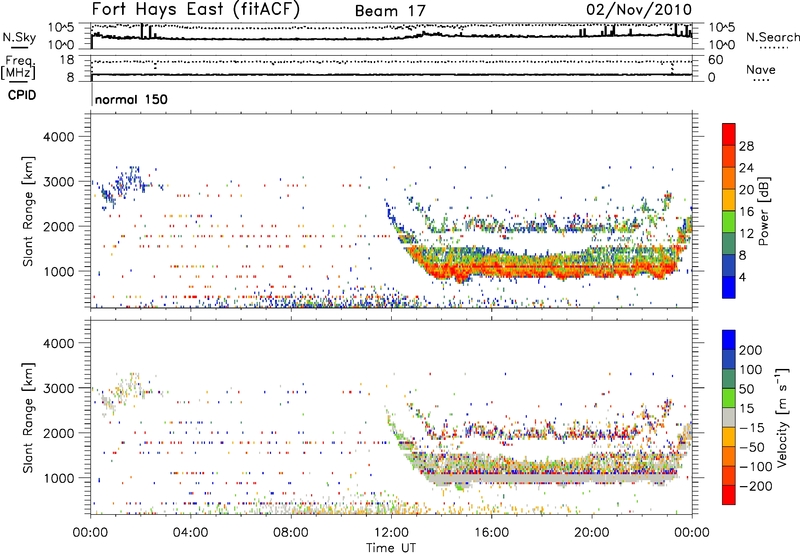Click the "28" tick on Power colorbar
Viewport: 800px width, 554px height.
(746, 146)
